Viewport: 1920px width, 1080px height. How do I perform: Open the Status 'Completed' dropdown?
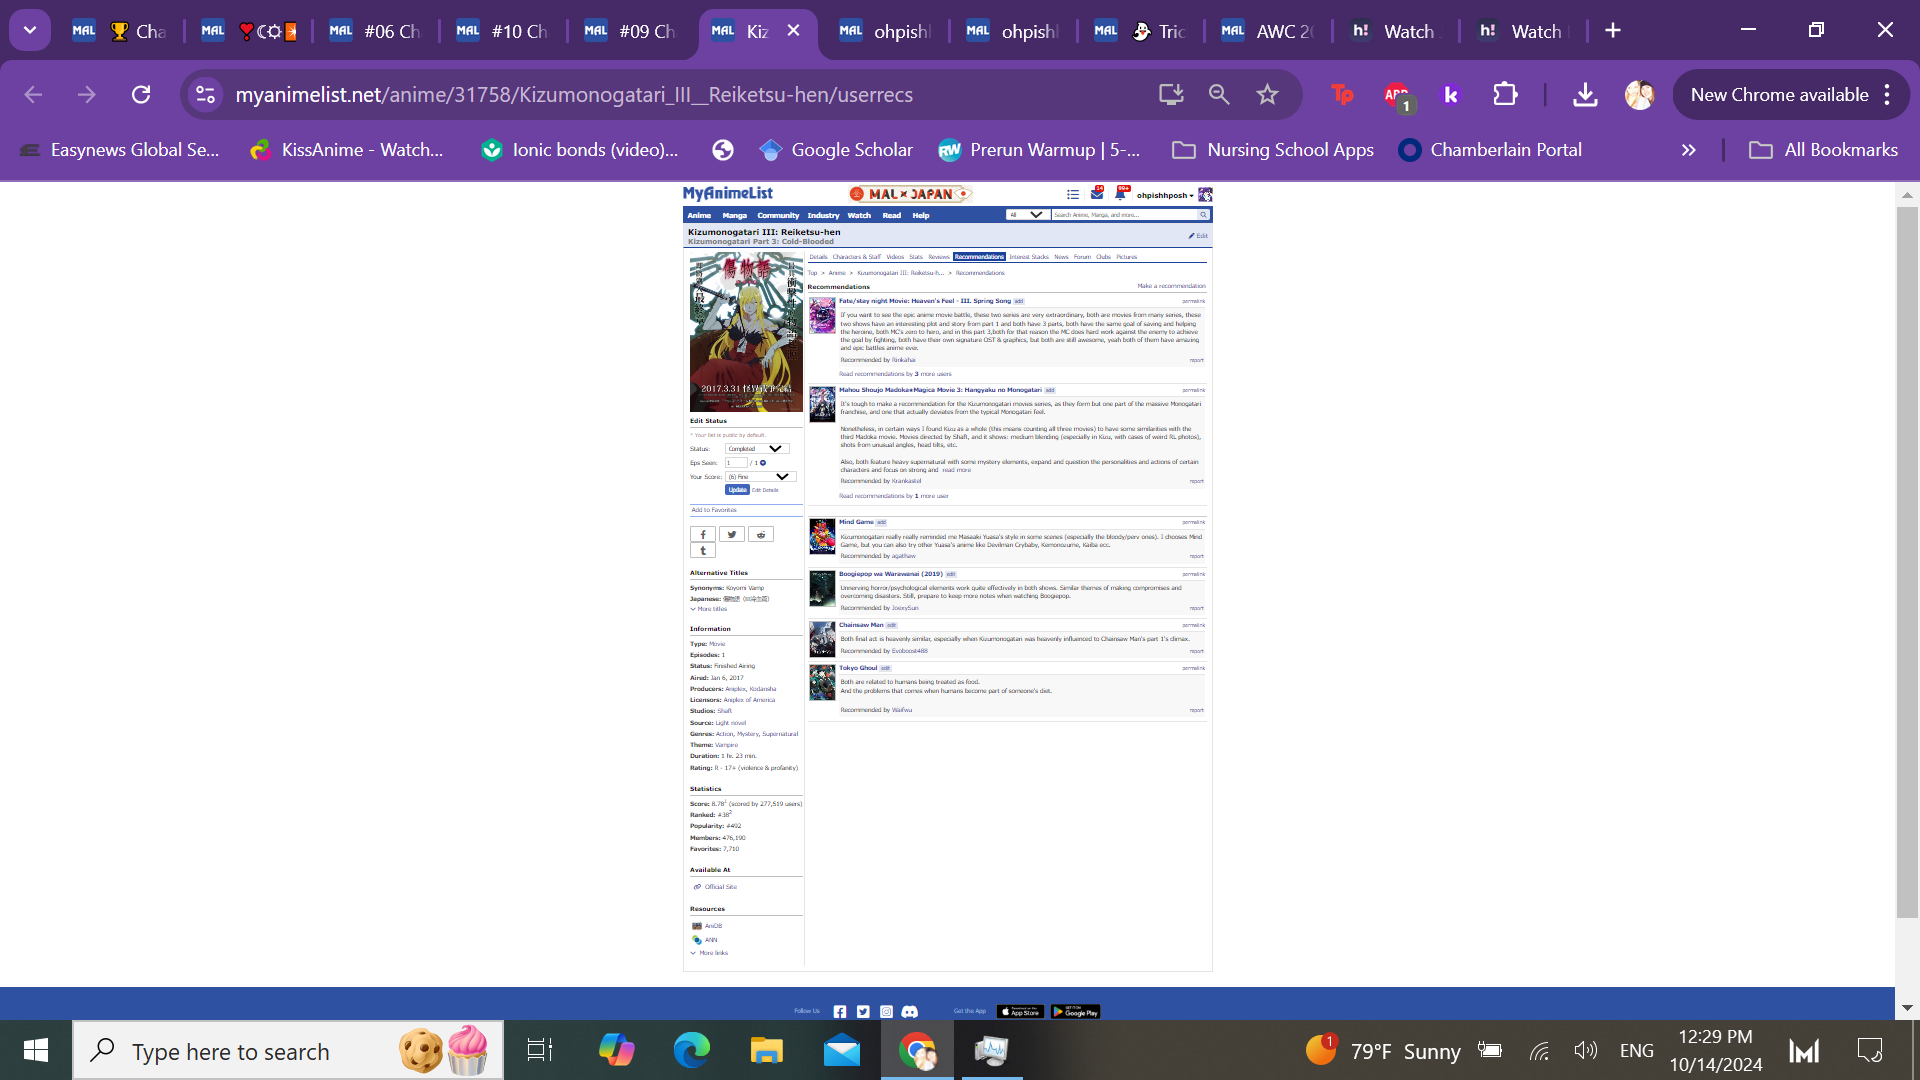(757, 449)
